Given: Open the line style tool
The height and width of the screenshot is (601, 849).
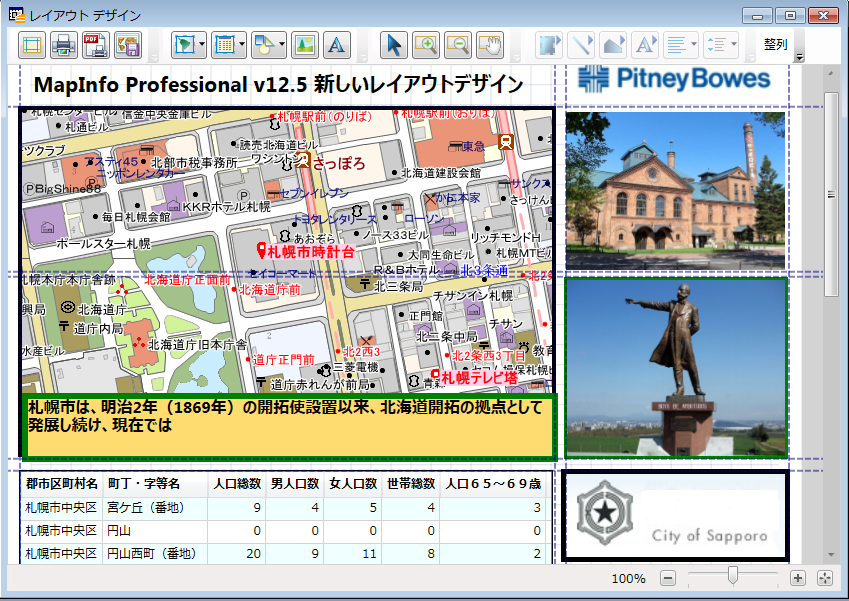Looking at the screenshot, I should pos(581,45).
